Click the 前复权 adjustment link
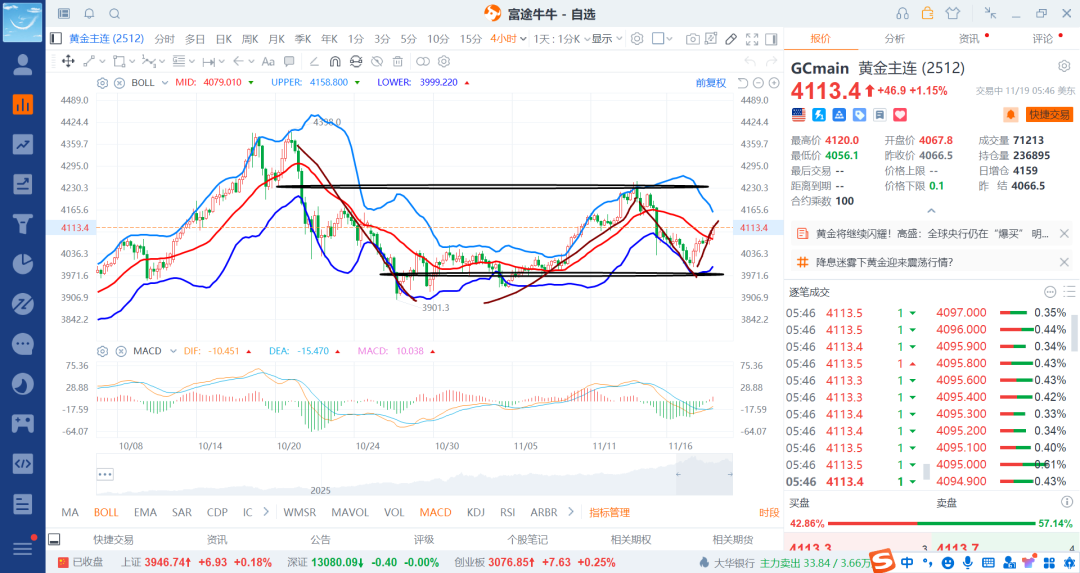Screen dimensions: 1080x573 click(711, 83)
